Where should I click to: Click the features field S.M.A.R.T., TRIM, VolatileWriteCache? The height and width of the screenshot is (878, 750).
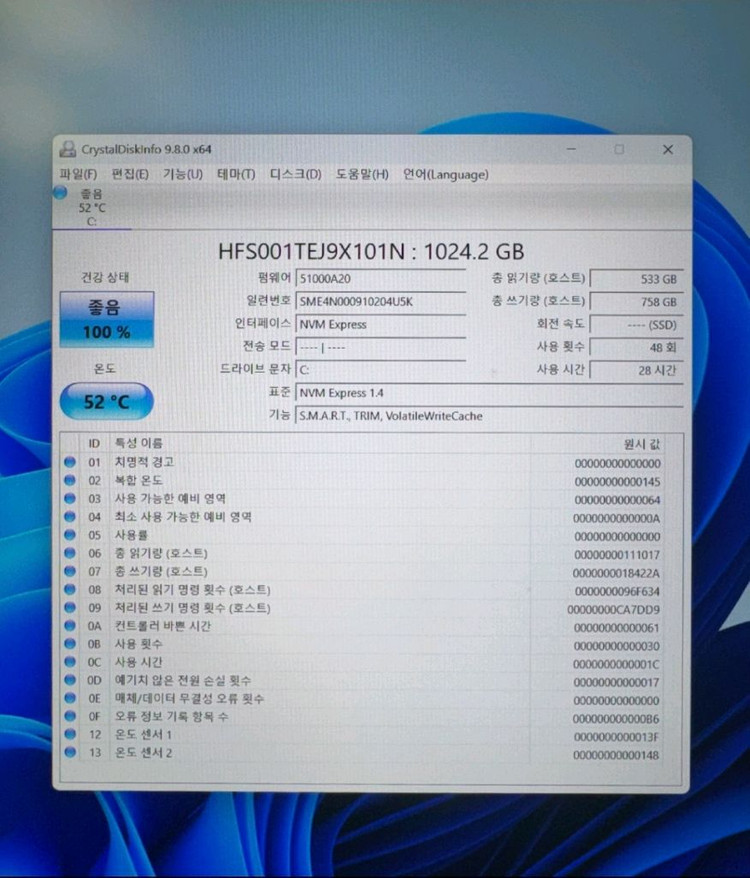coord(489,416)
